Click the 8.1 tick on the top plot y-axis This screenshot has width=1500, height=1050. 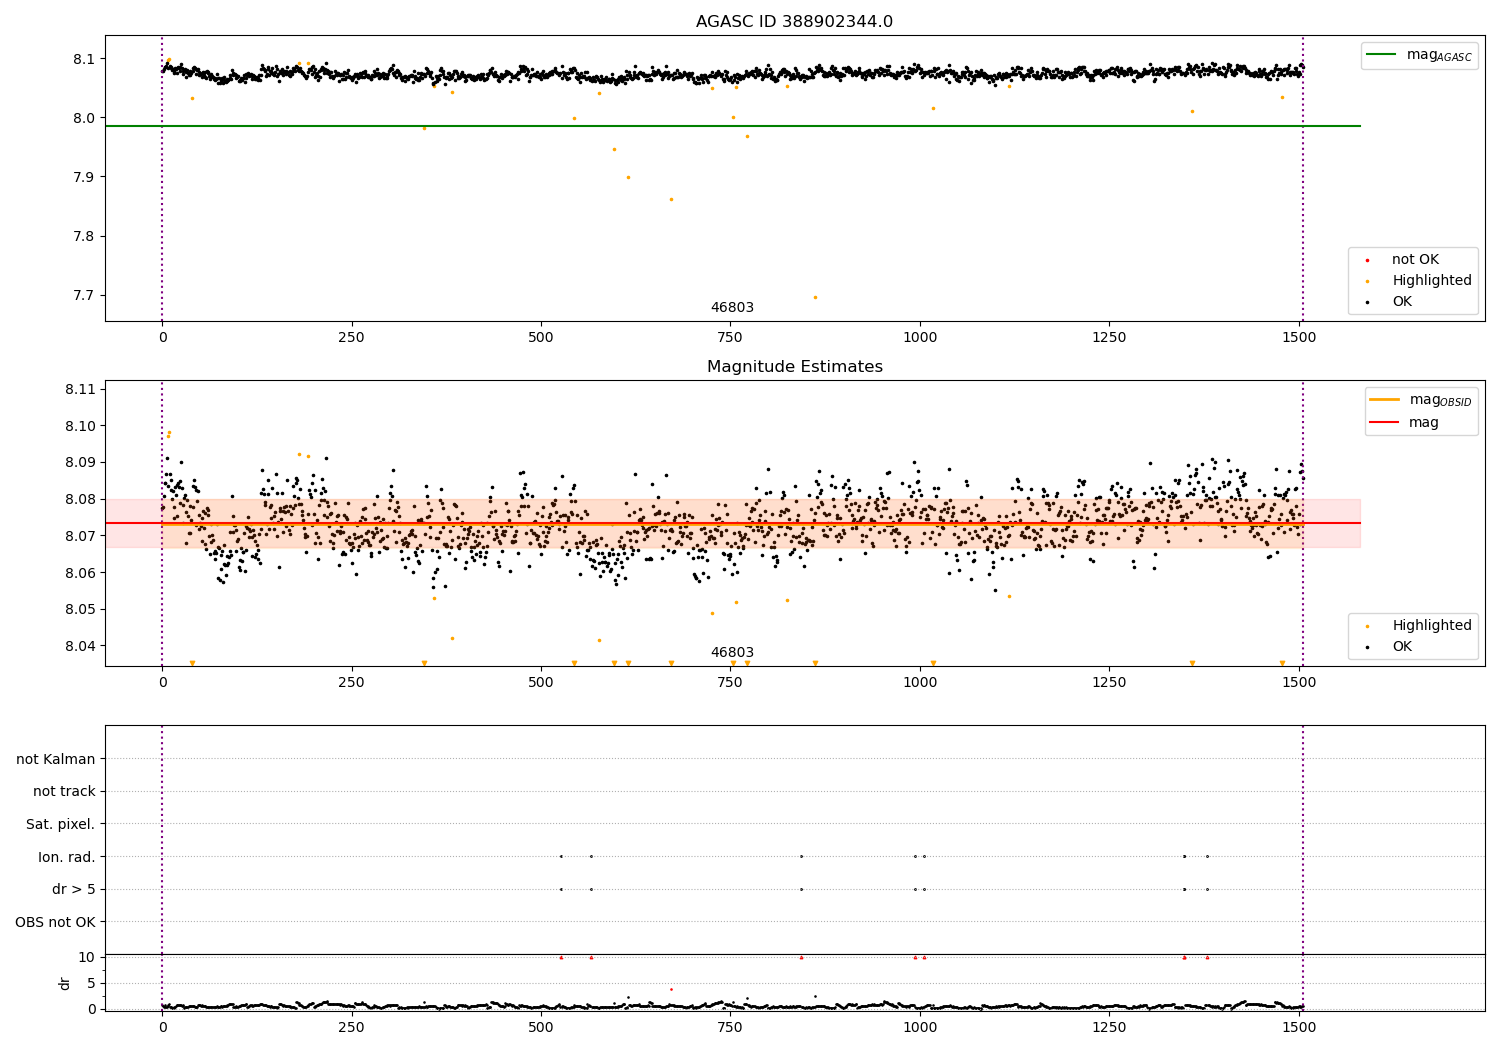click(84, 59)
